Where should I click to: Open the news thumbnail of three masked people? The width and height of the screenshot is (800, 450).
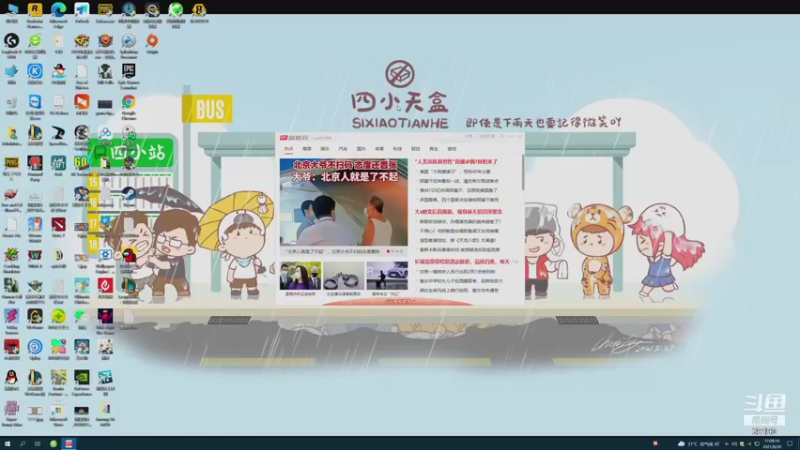point(301,276)
